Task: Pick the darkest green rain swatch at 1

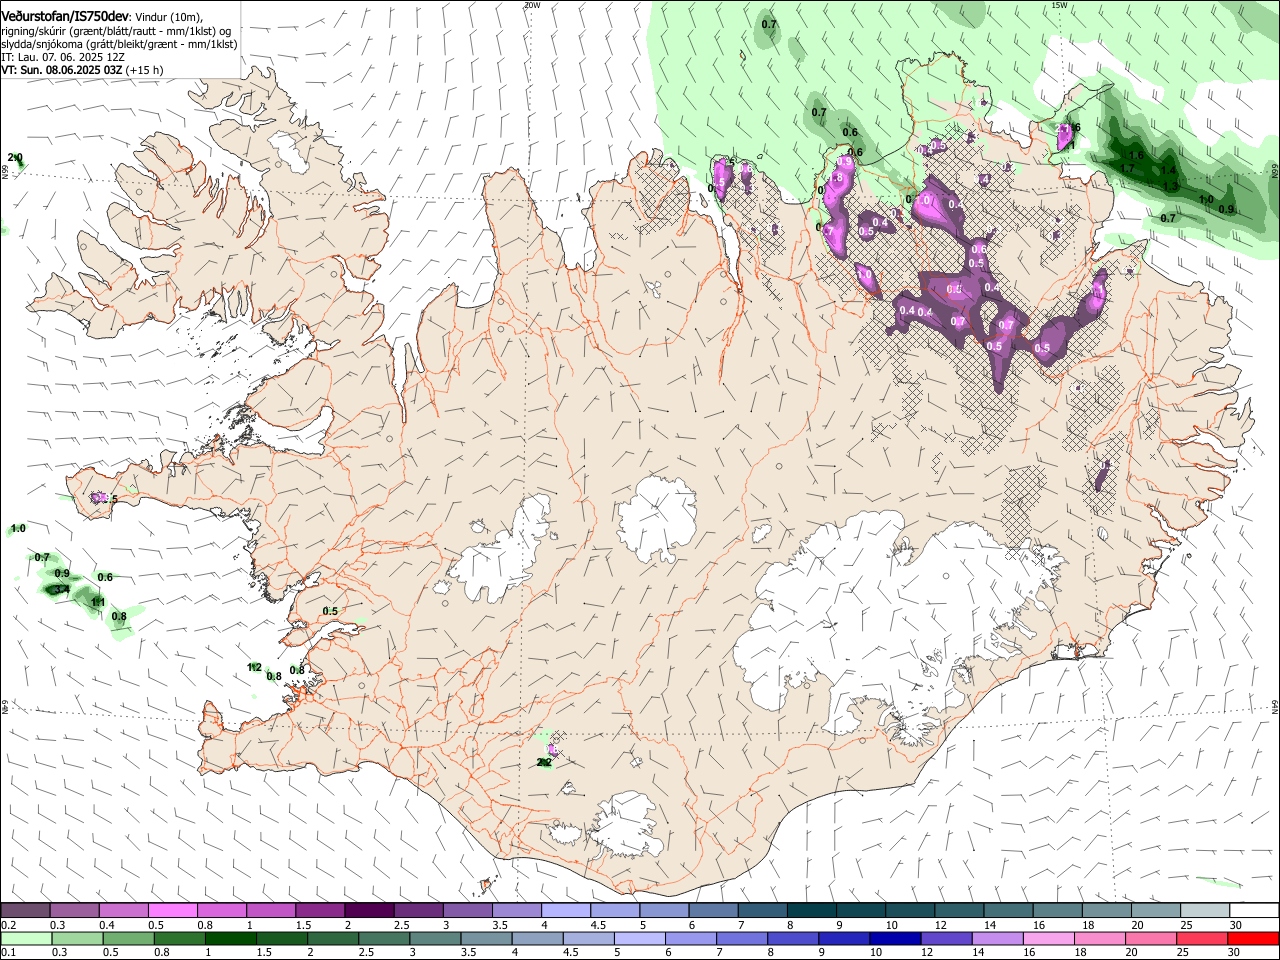Action: click(x=230, y=938)
